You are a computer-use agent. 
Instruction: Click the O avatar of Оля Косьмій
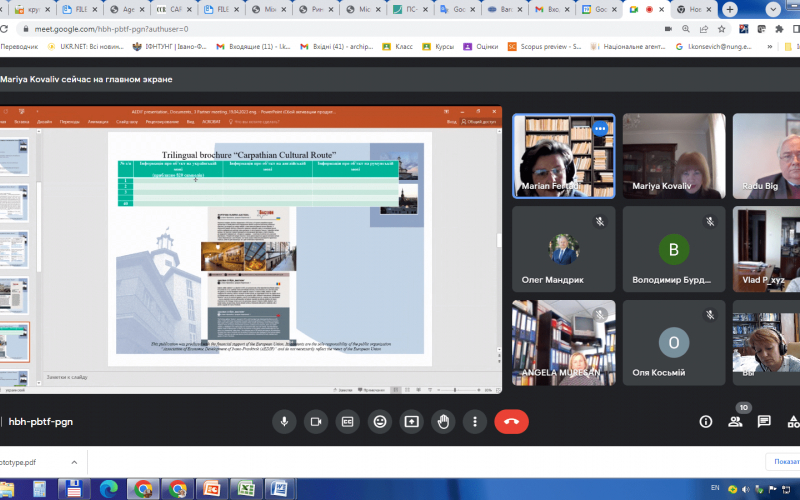(x=673, y=342)
